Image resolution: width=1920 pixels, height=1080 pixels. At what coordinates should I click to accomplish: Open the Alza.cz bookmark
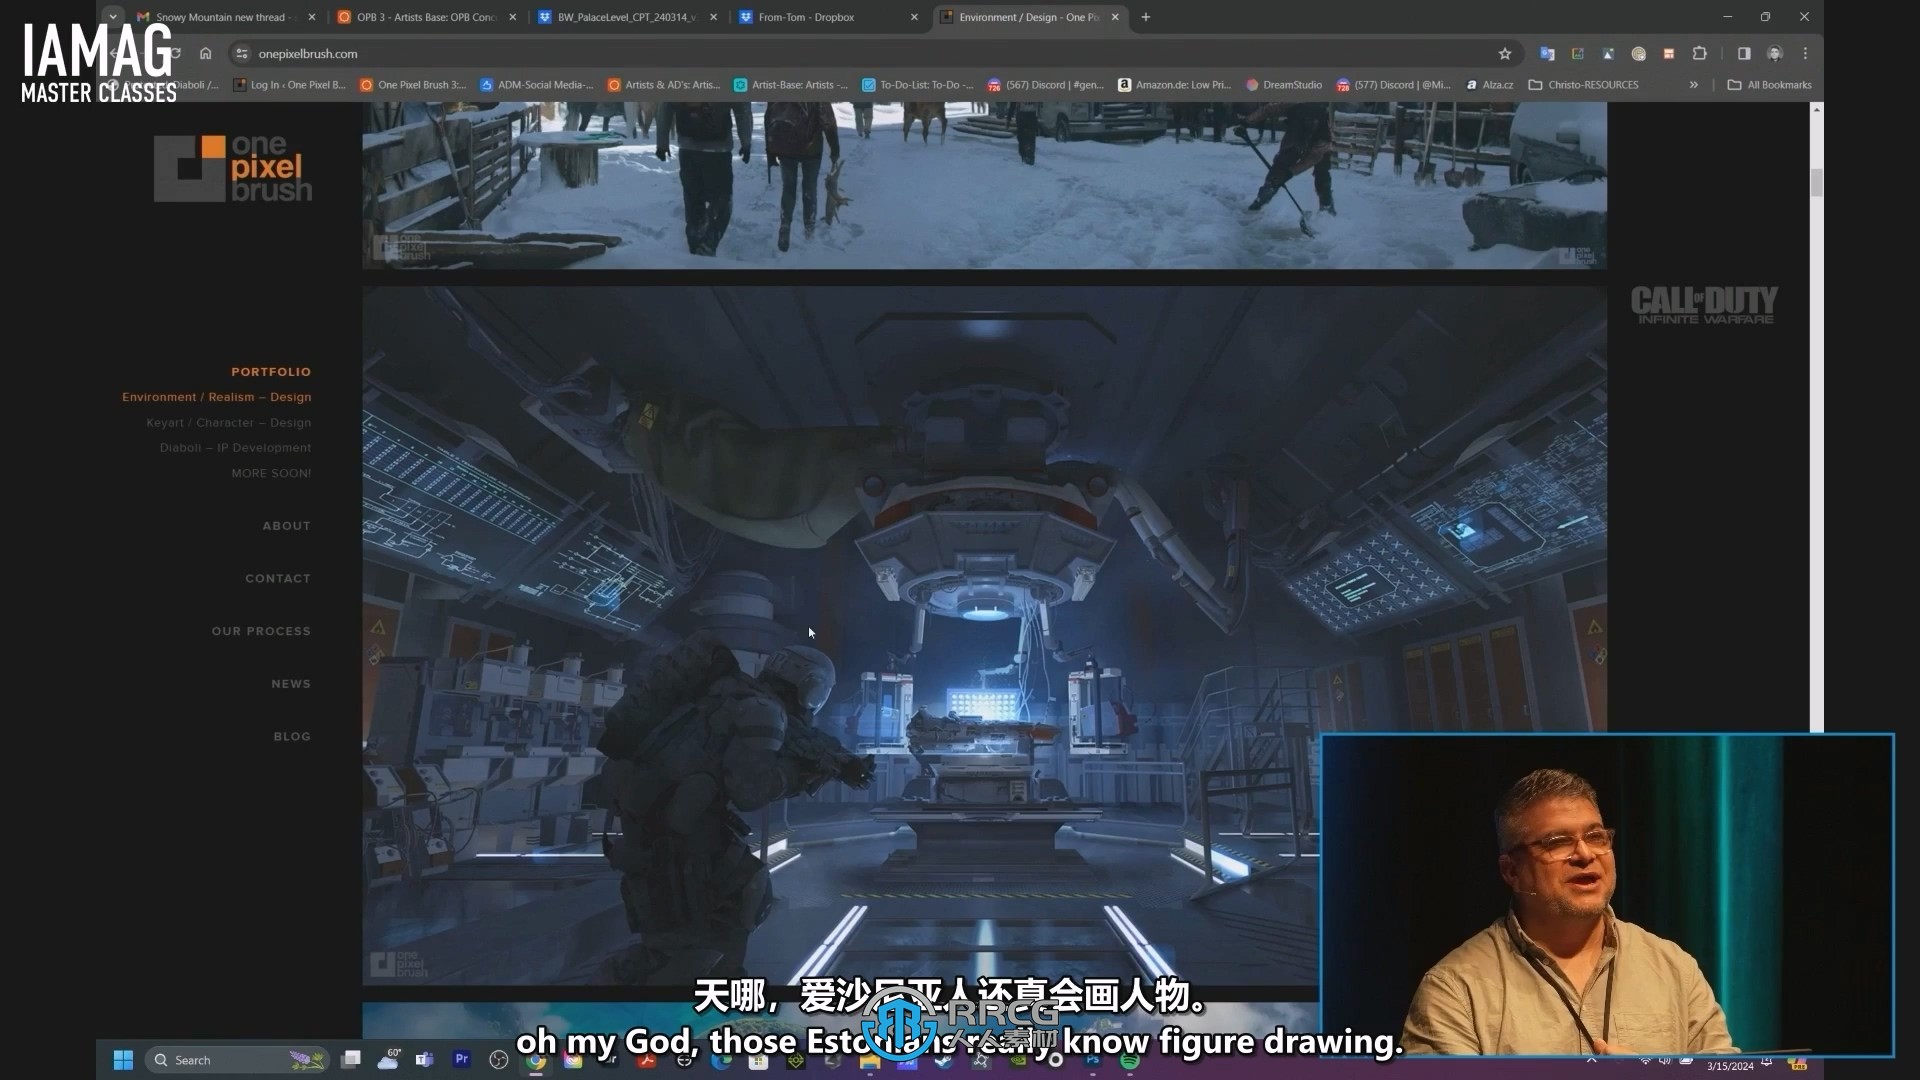pos(1489,85)
